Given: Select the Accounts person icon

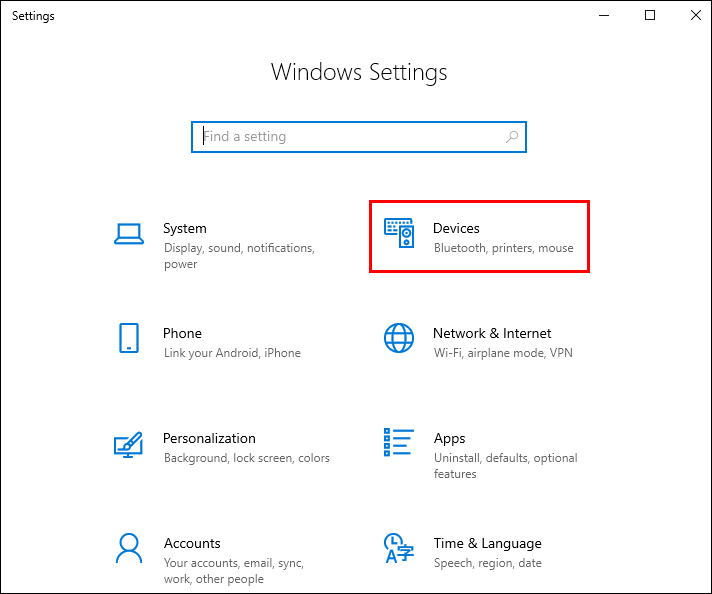Looking at the screenshot, I should [129, 548].
